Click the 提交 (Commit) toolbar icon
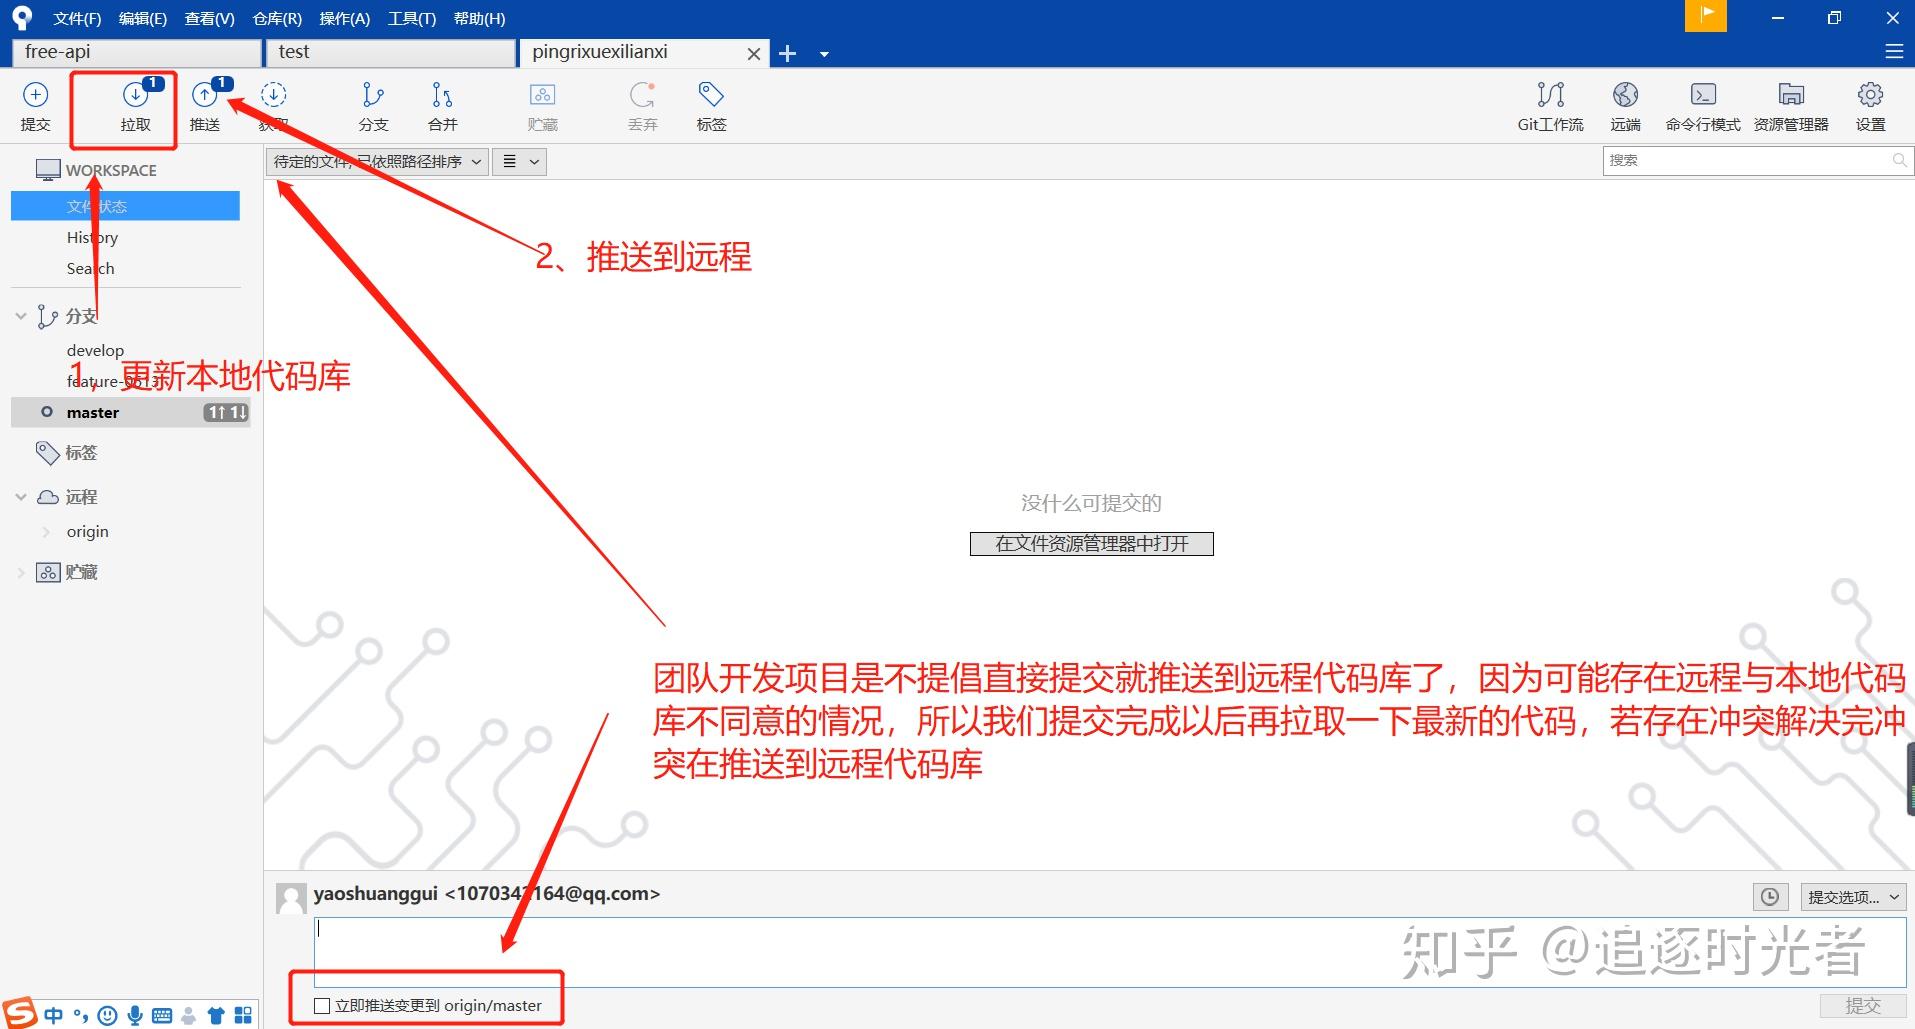Screen dimensions: 1915x1029 [x=35, y=105]
